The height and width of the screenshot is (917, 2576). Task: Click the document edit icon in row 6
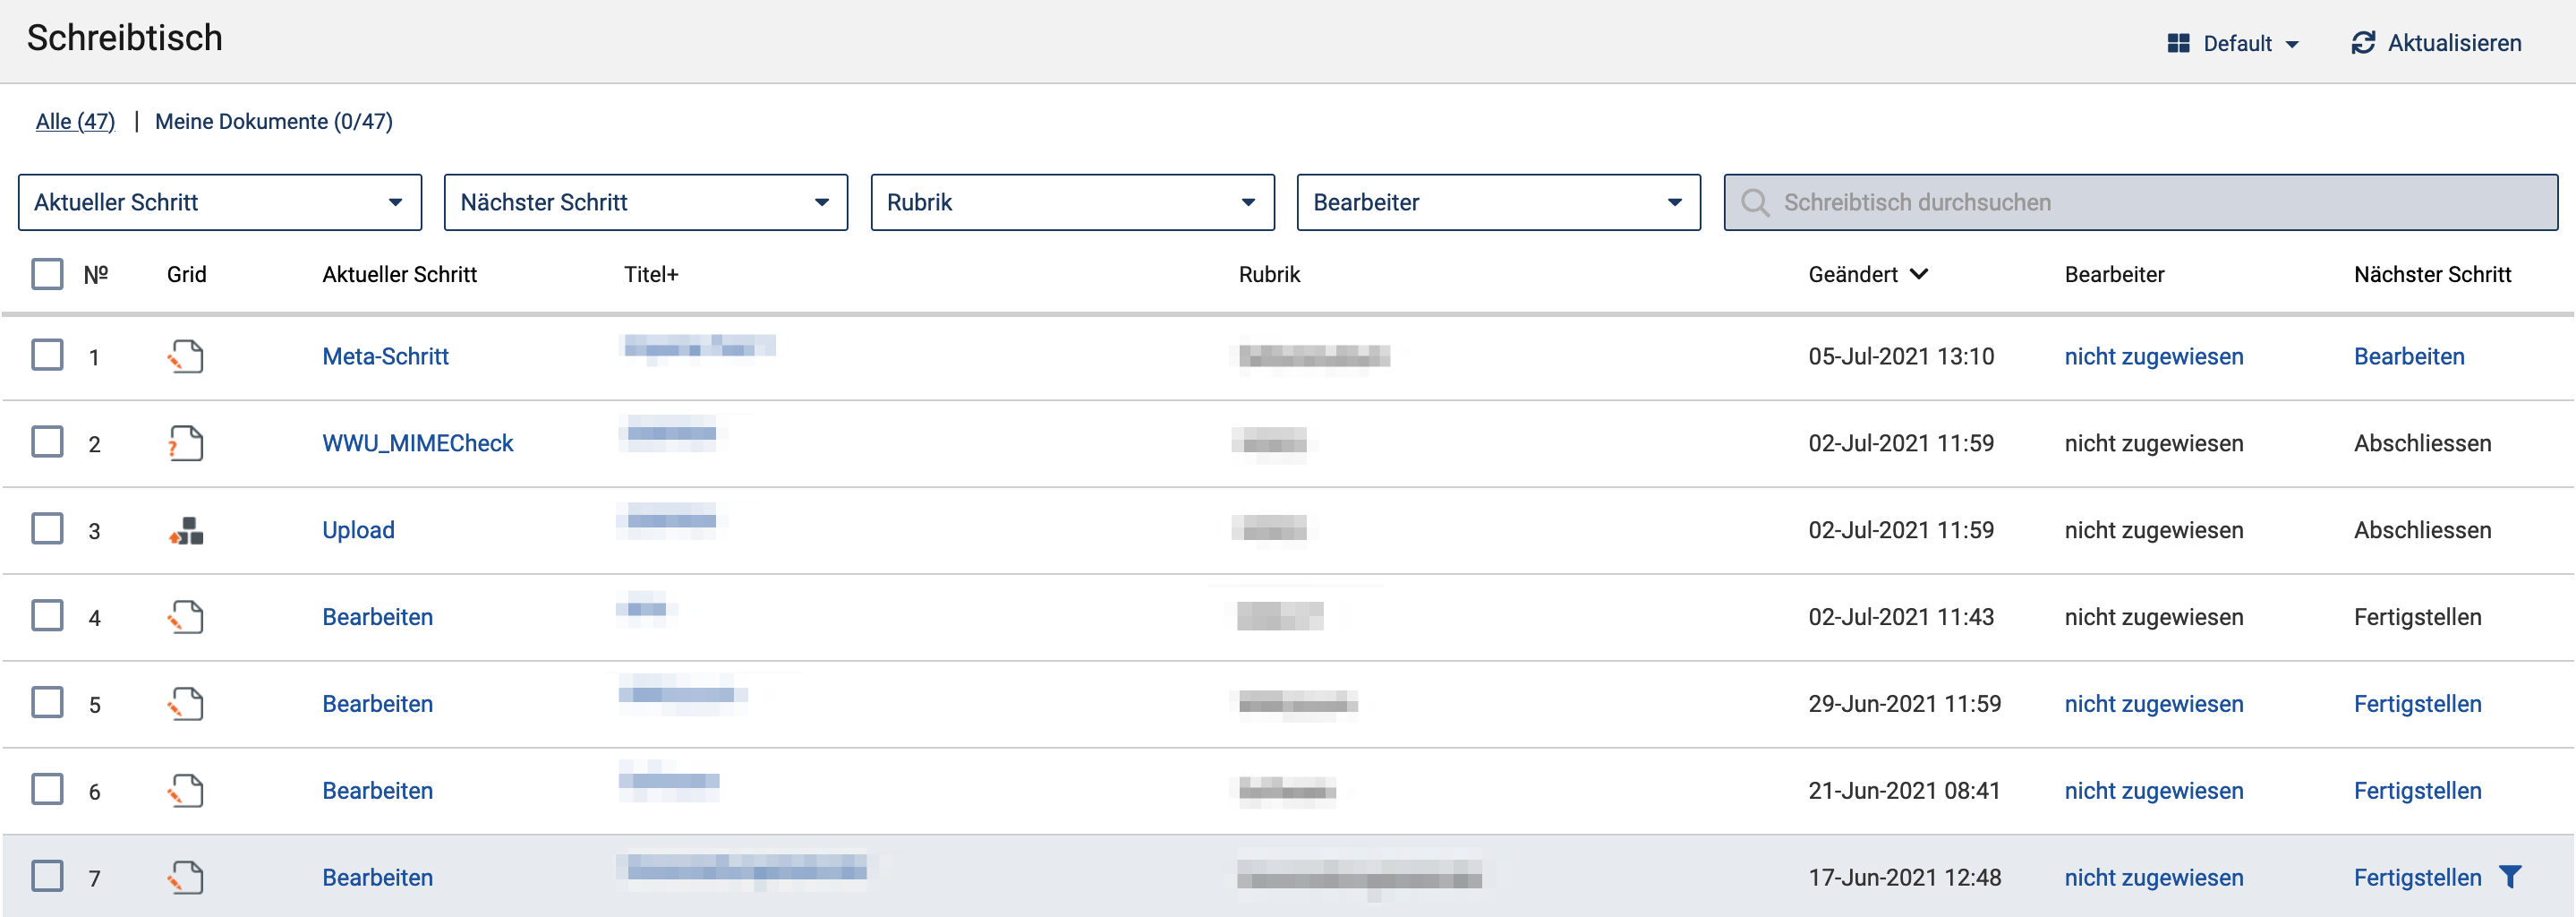coord(186,791)
